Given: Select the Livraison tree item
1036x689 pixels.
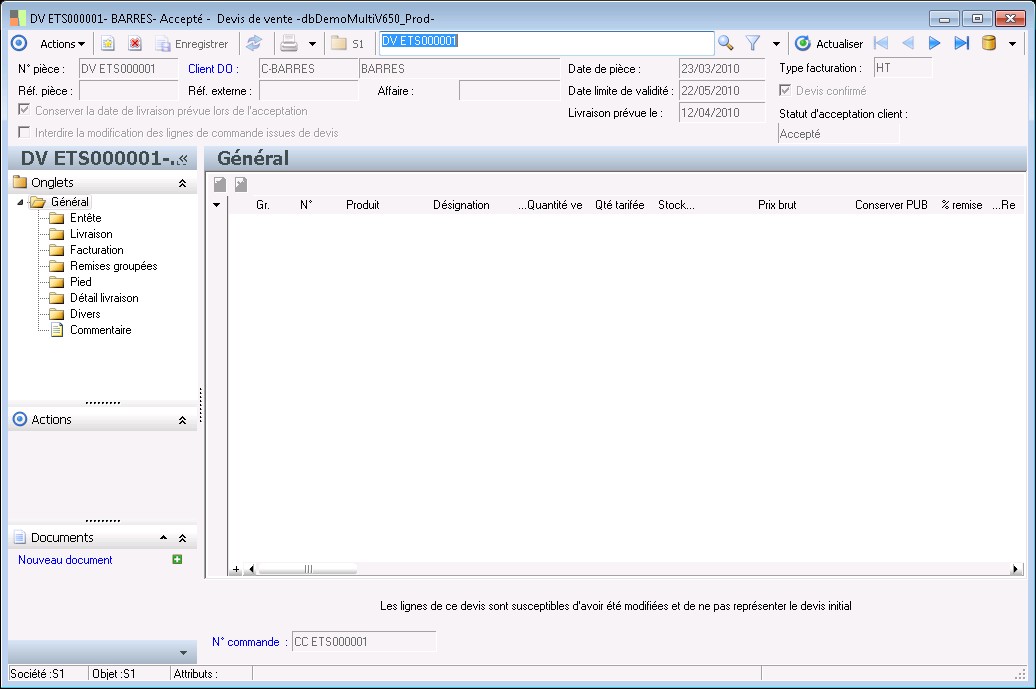Looking at the screenshot, I should pos(91,234).
